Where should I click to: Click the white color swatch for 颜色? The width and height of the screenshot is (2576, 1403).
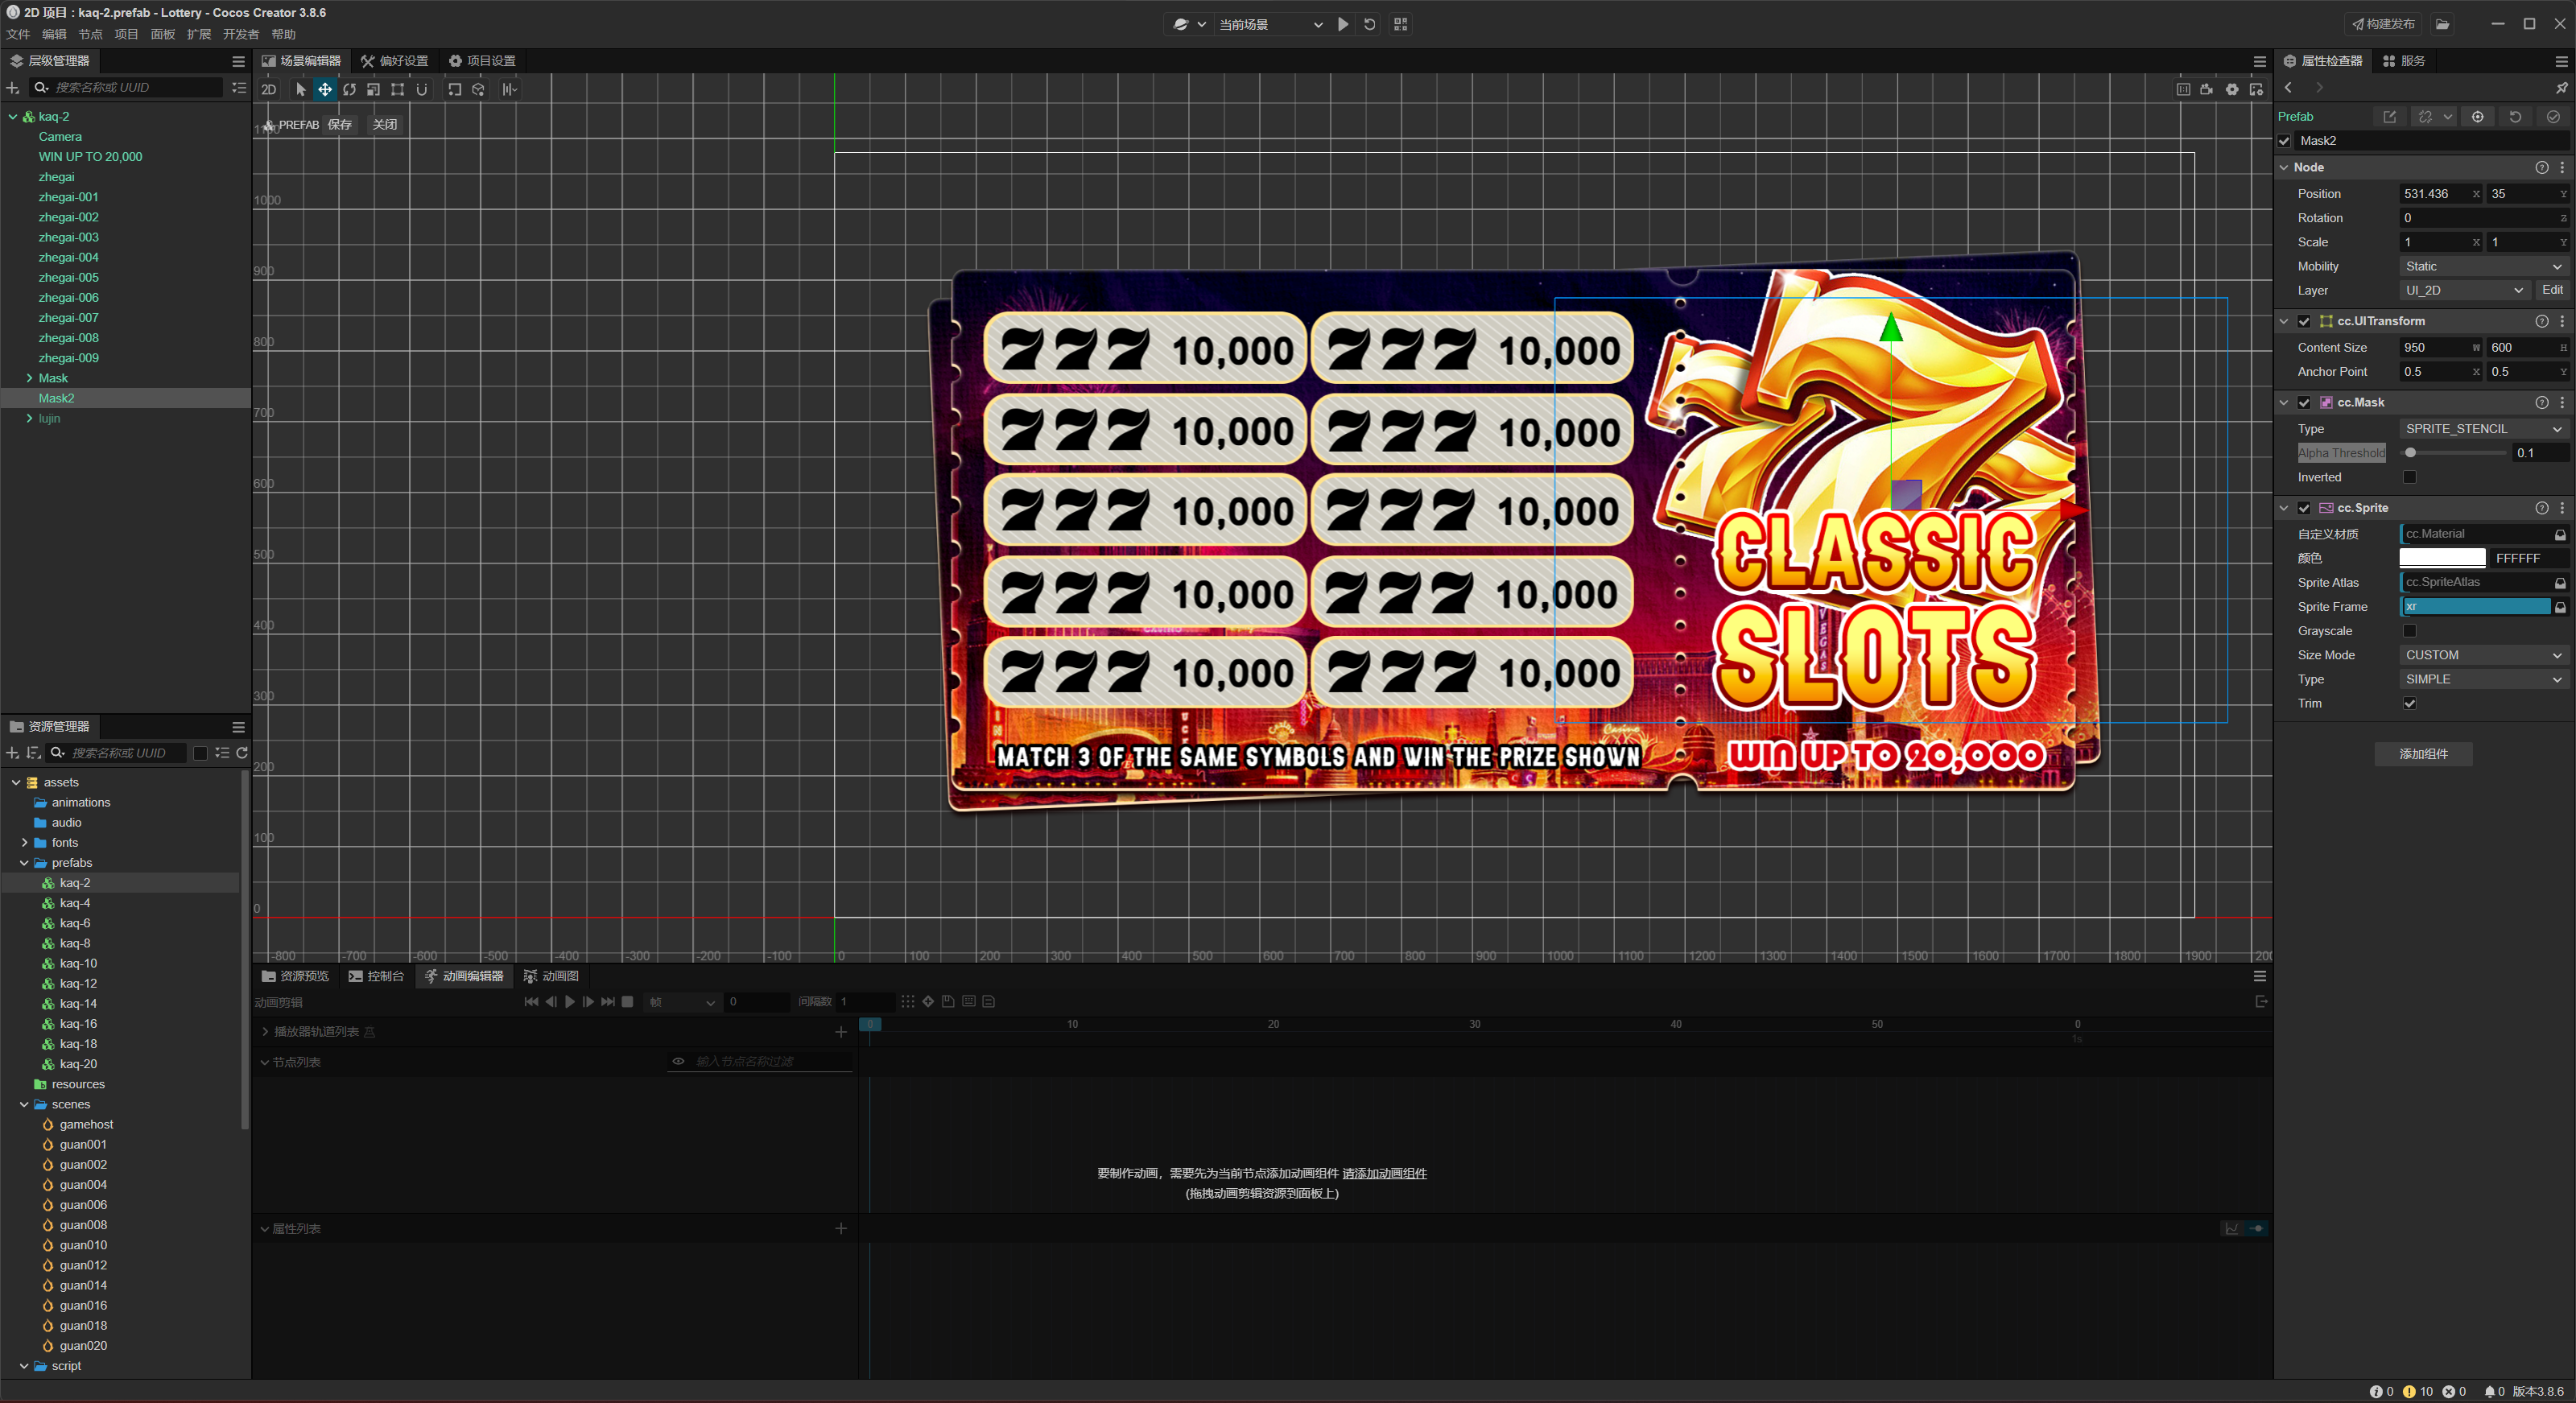pos(2441,558)
